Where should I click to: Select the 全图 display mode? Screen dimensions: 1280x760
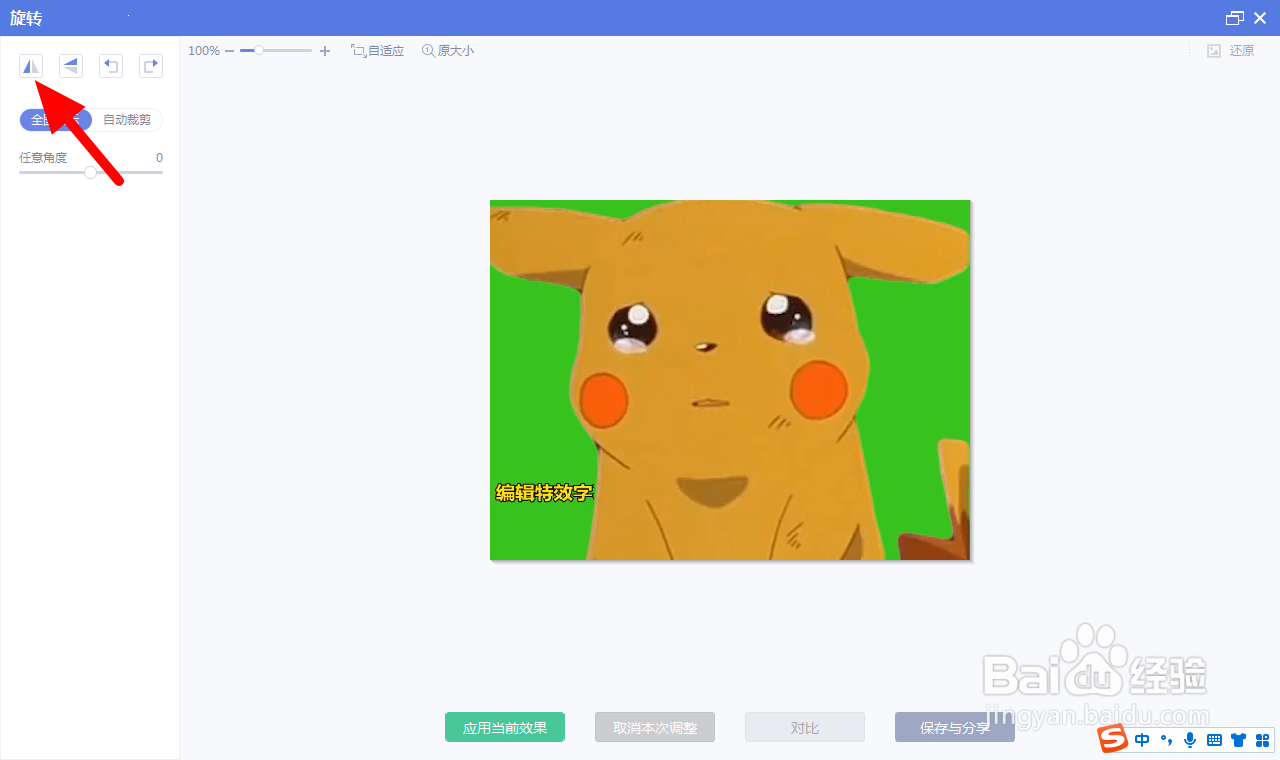tap(55, 120)
